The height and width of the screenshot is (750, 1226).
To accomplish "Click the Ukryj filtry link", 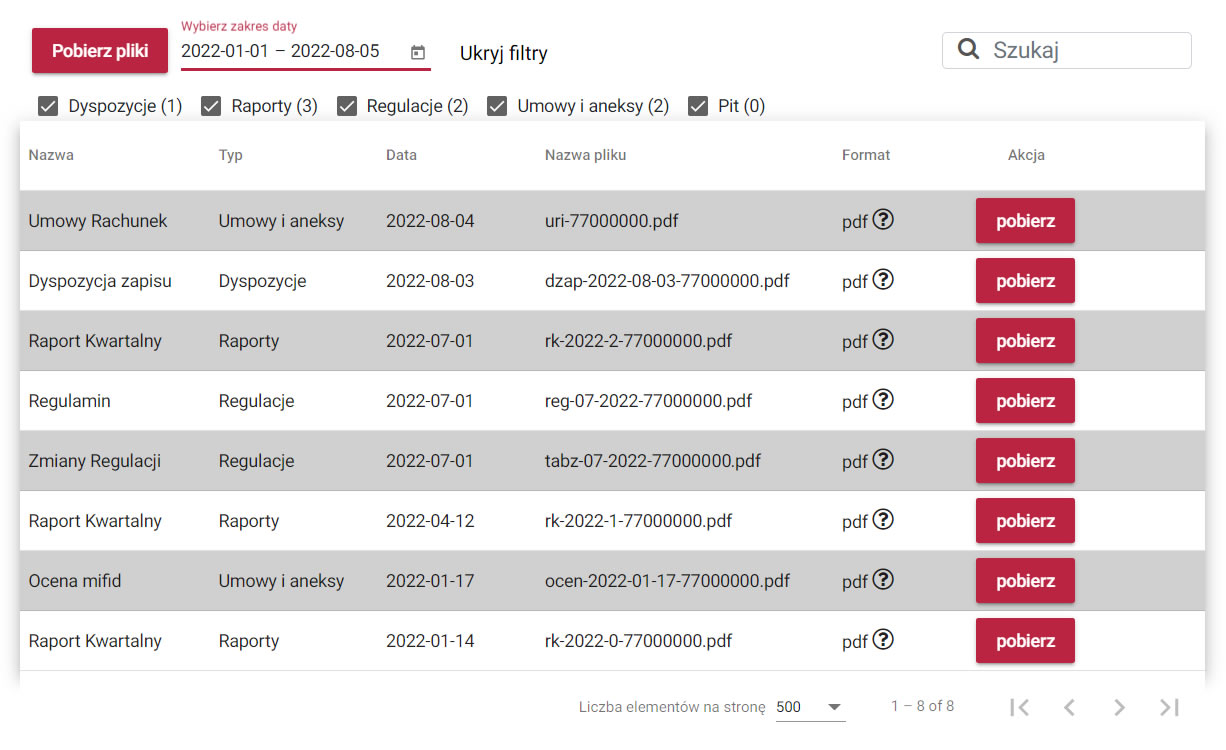I will coord(503,53).
